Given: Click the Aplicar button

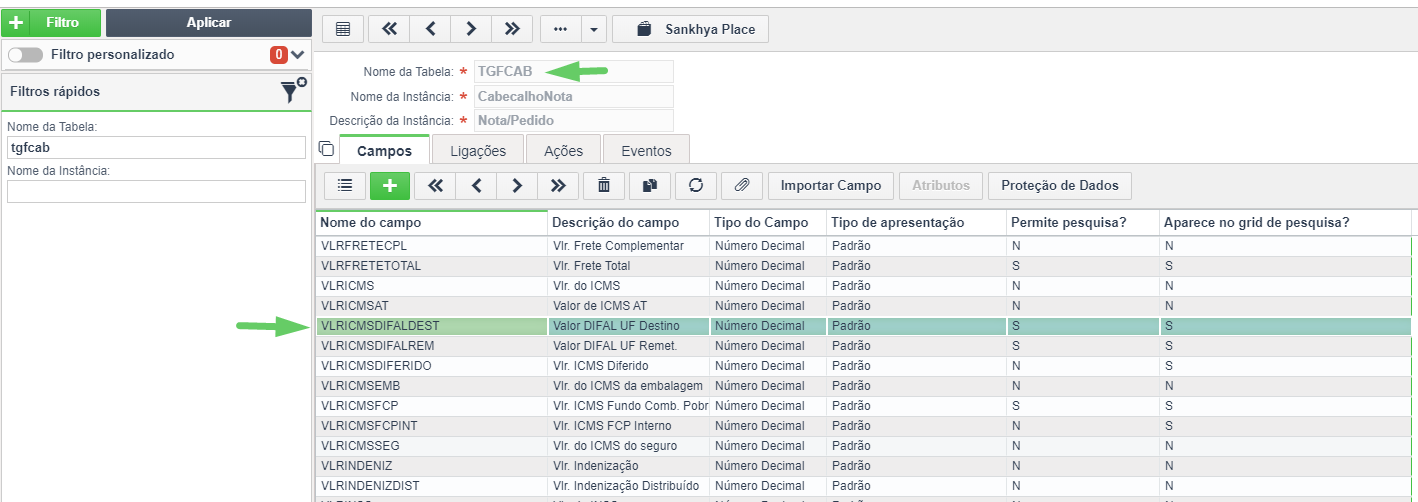Looking at the screenshot, I should point(208,22).
